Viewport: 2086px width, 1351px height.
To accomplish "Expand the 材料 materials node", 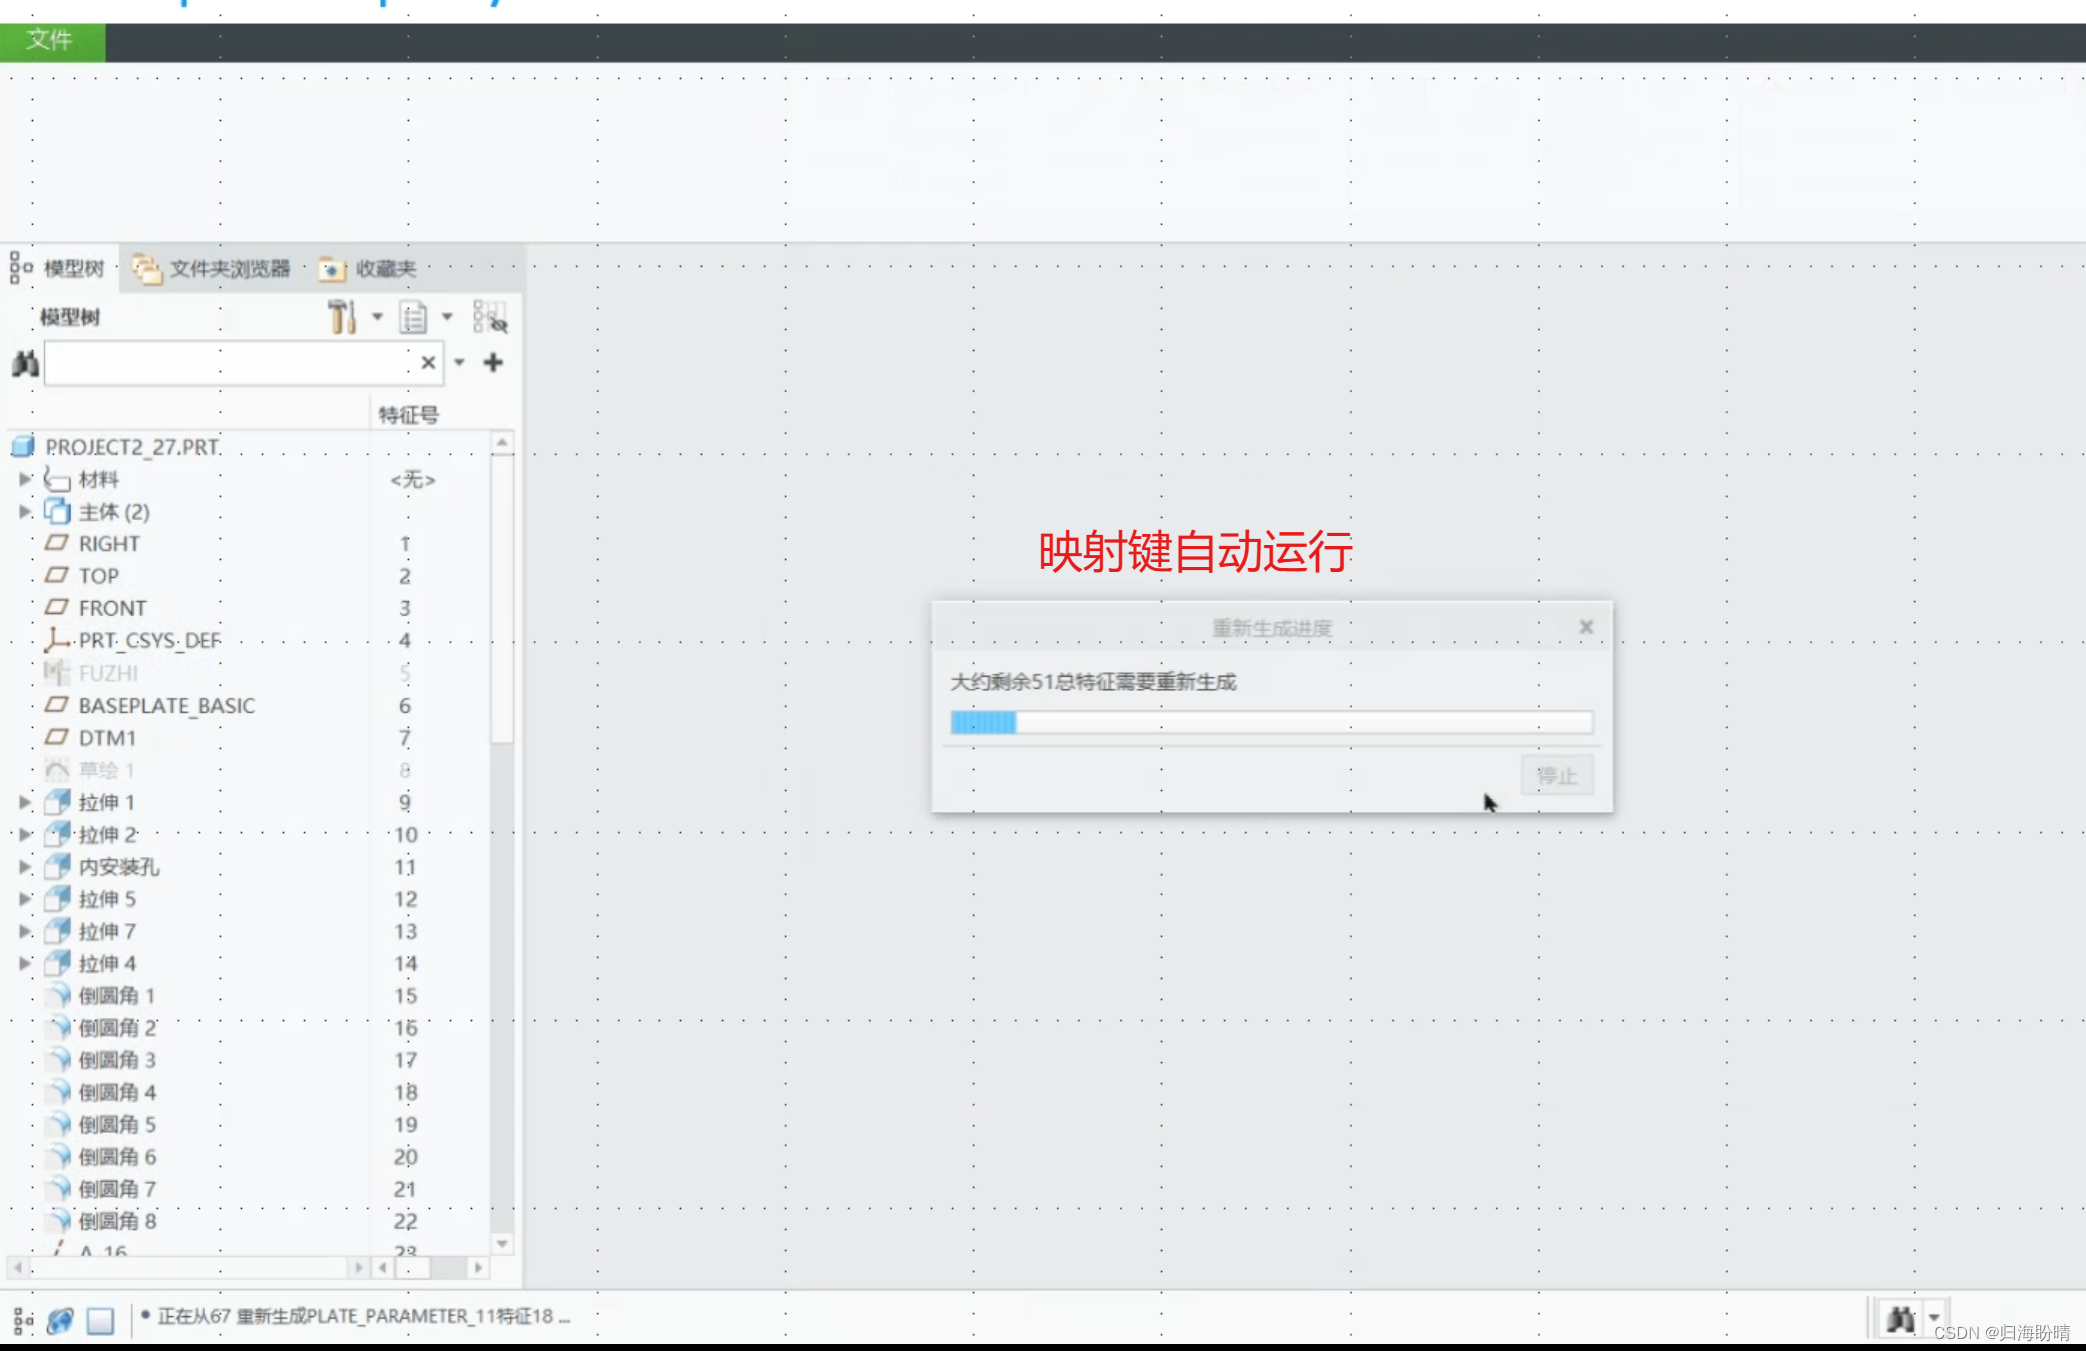I will (x=25, y=479).
